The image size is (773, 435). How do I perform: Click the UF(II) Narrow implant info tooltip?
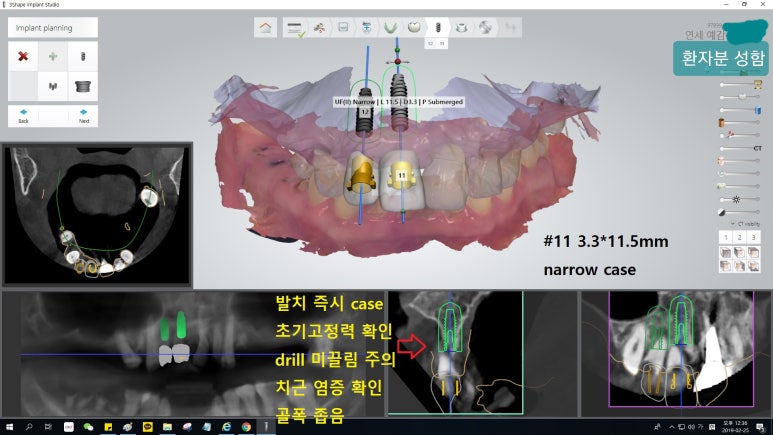pos(399,102)
